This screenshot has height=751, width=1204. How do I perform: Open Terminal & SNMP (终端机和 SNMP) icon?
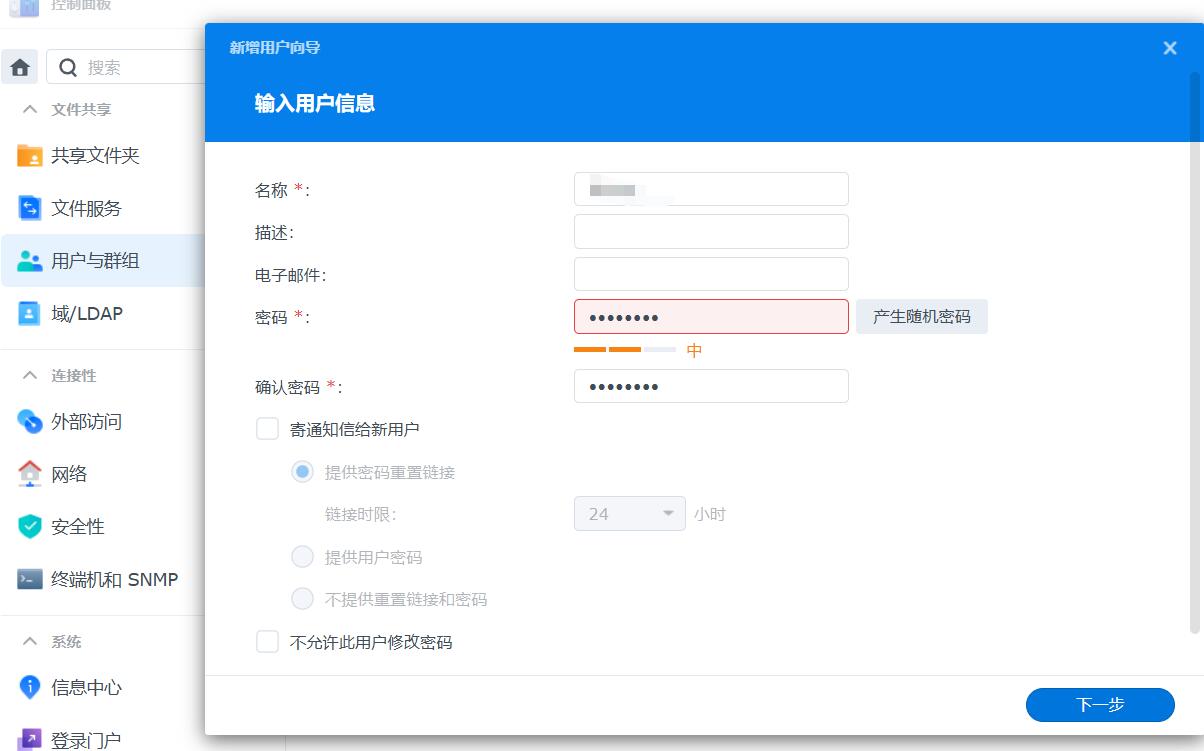coord(30,579)
